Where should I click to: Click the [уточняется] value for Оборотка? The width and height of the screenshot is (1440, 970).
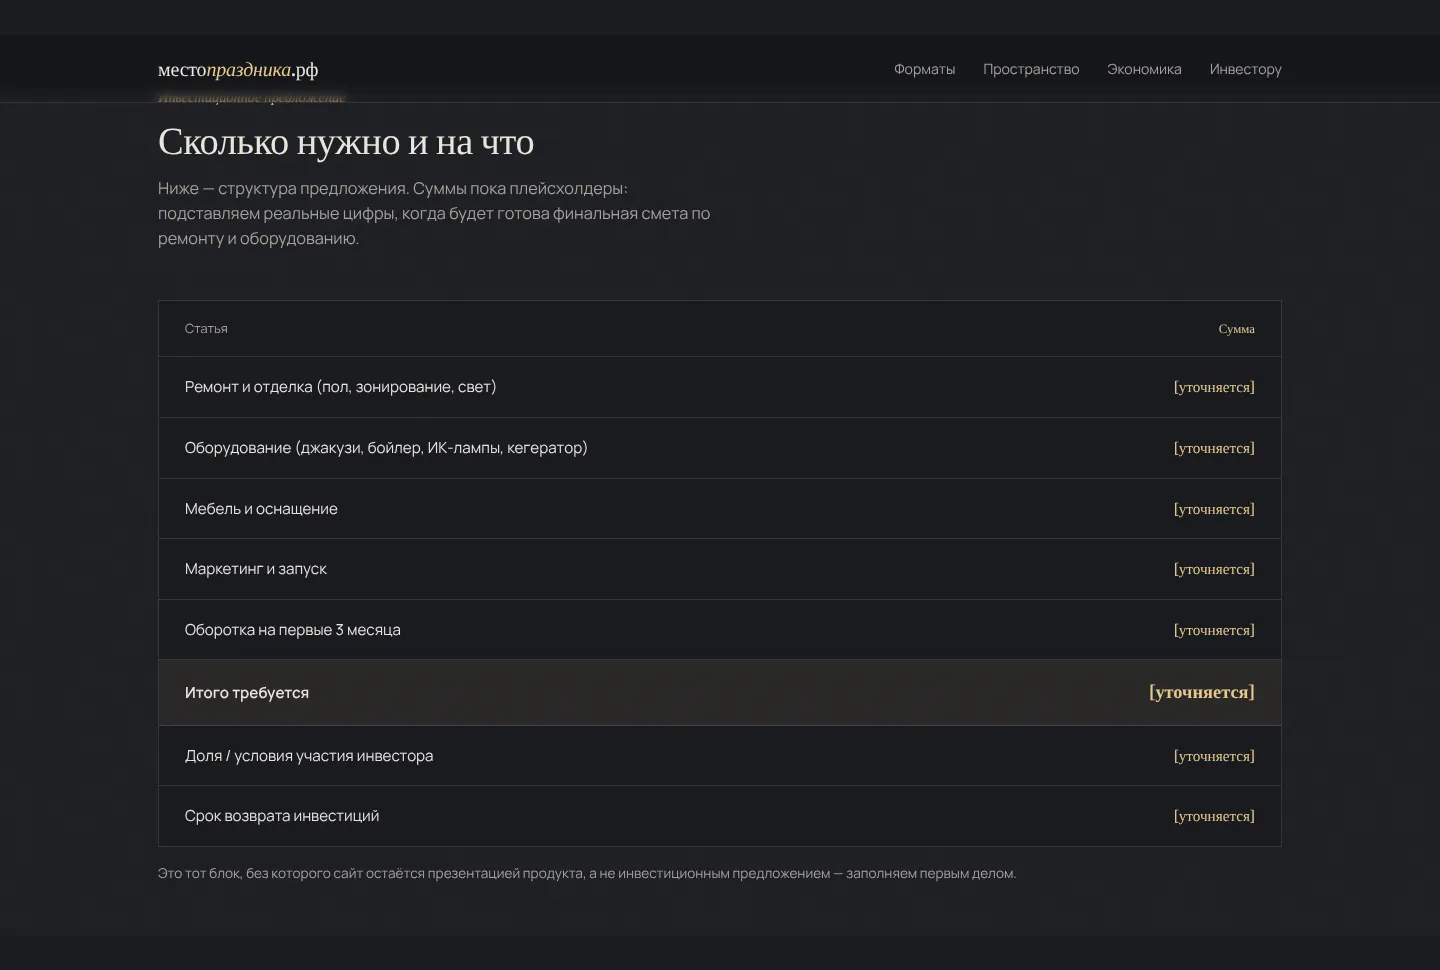(1214, 630)
